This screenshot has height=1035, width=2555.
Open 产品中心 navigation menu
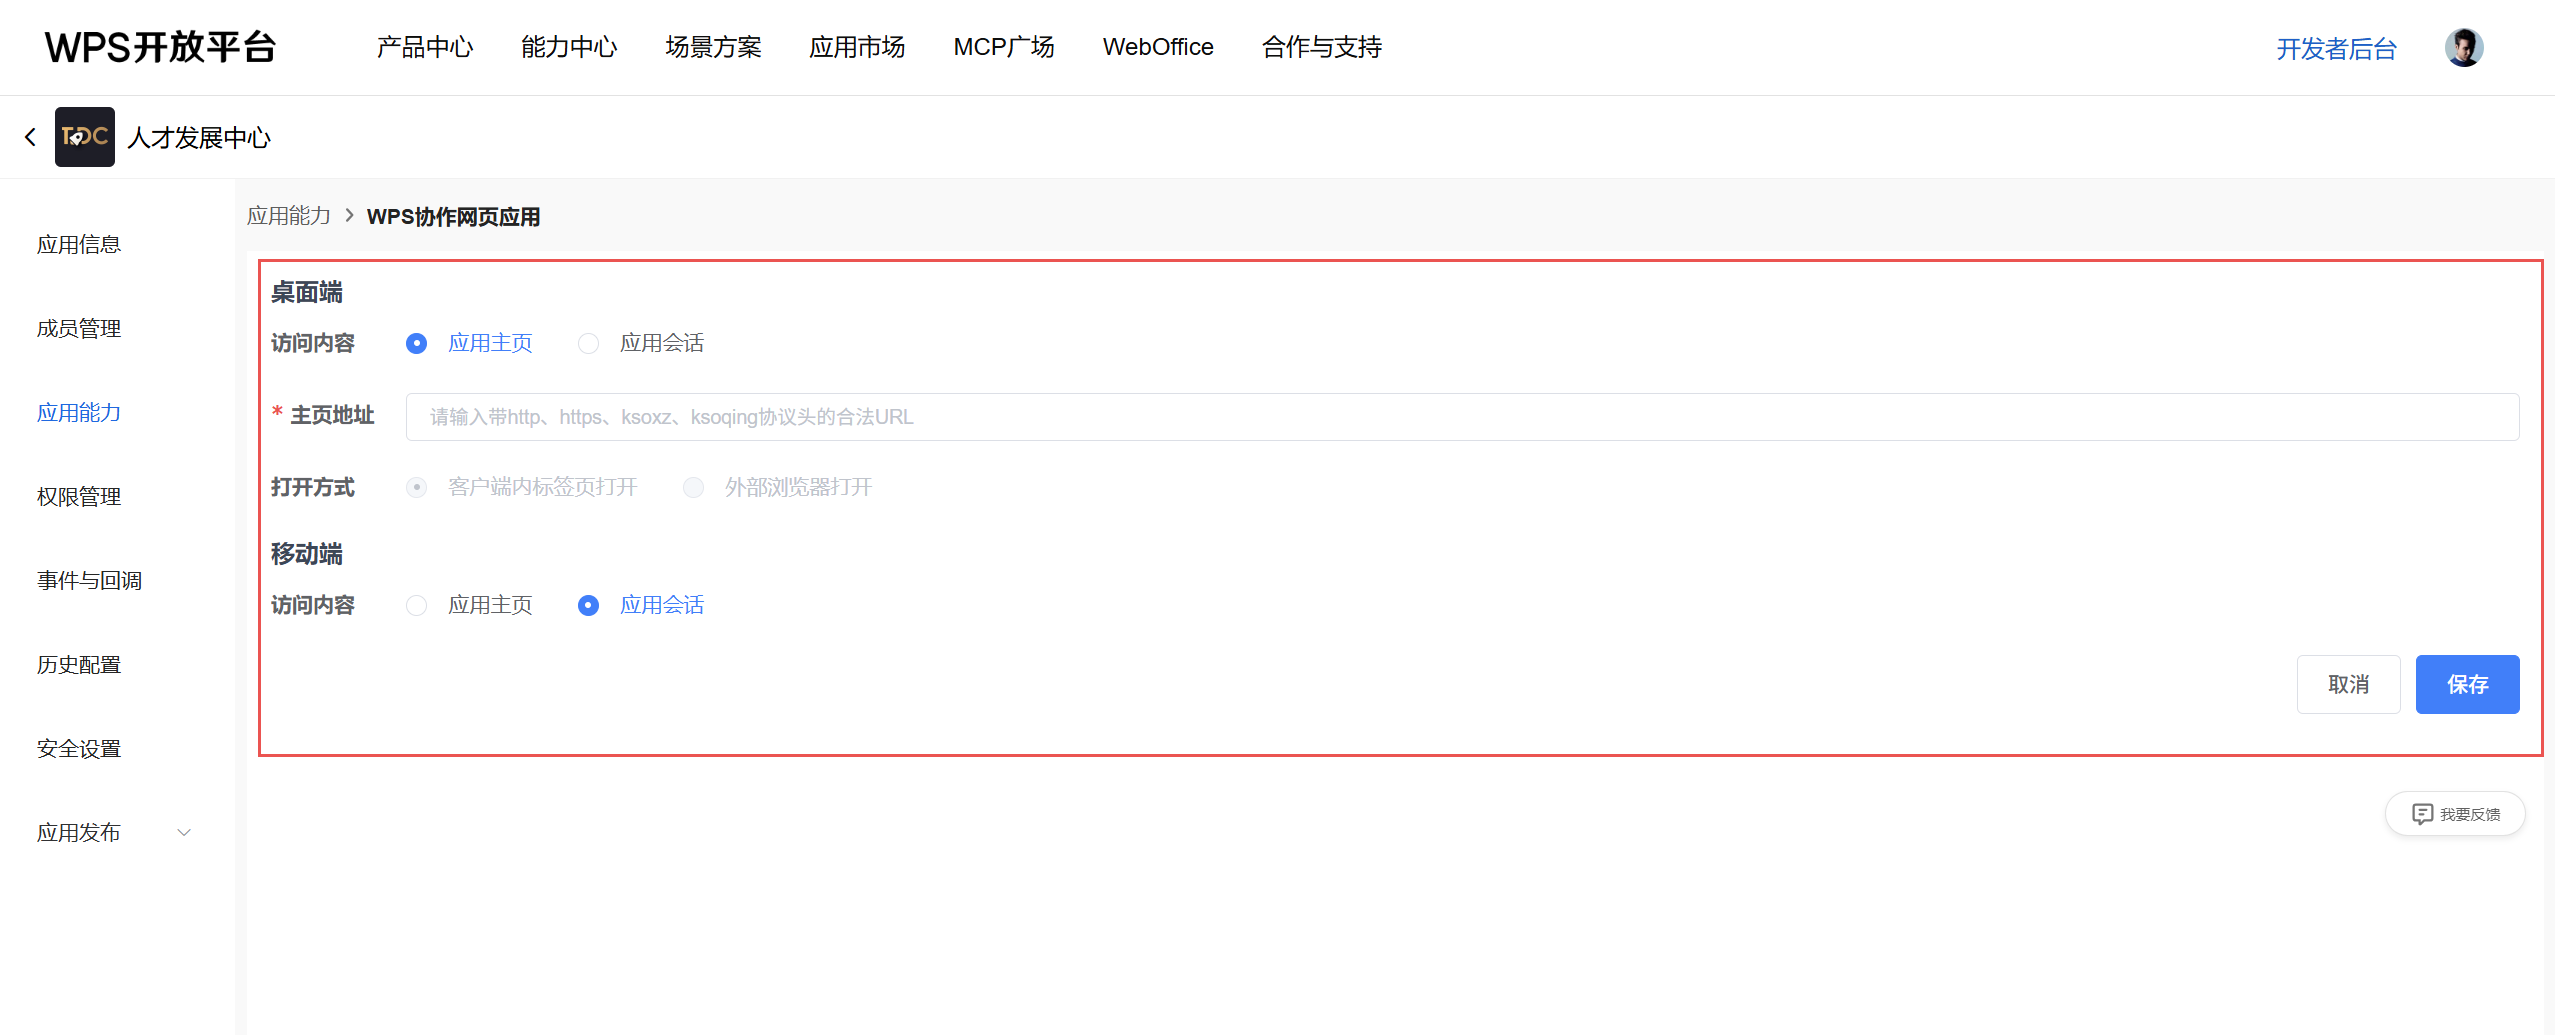point(424,47)
